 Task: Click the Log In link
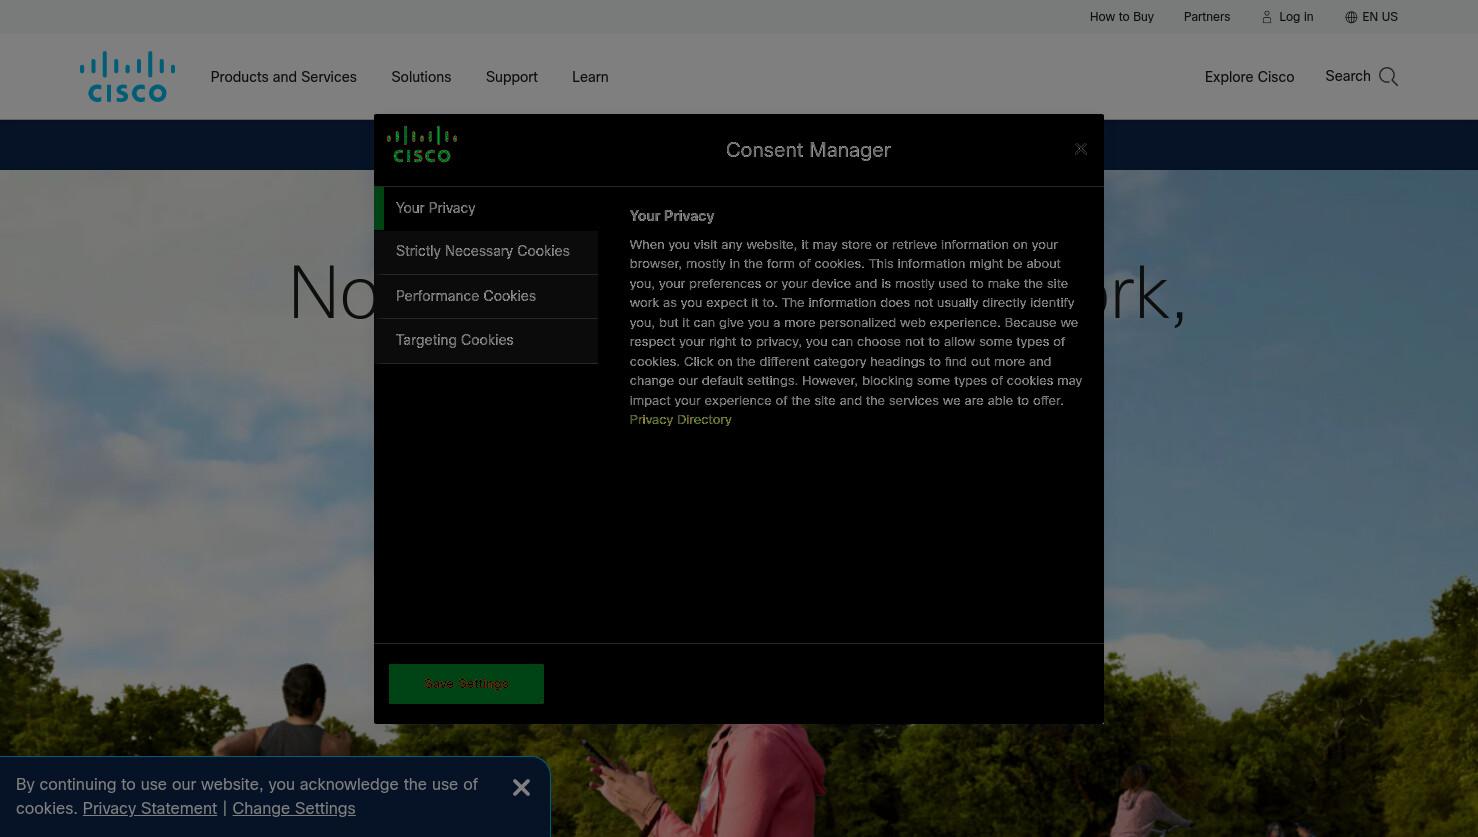coord(1296,17)
